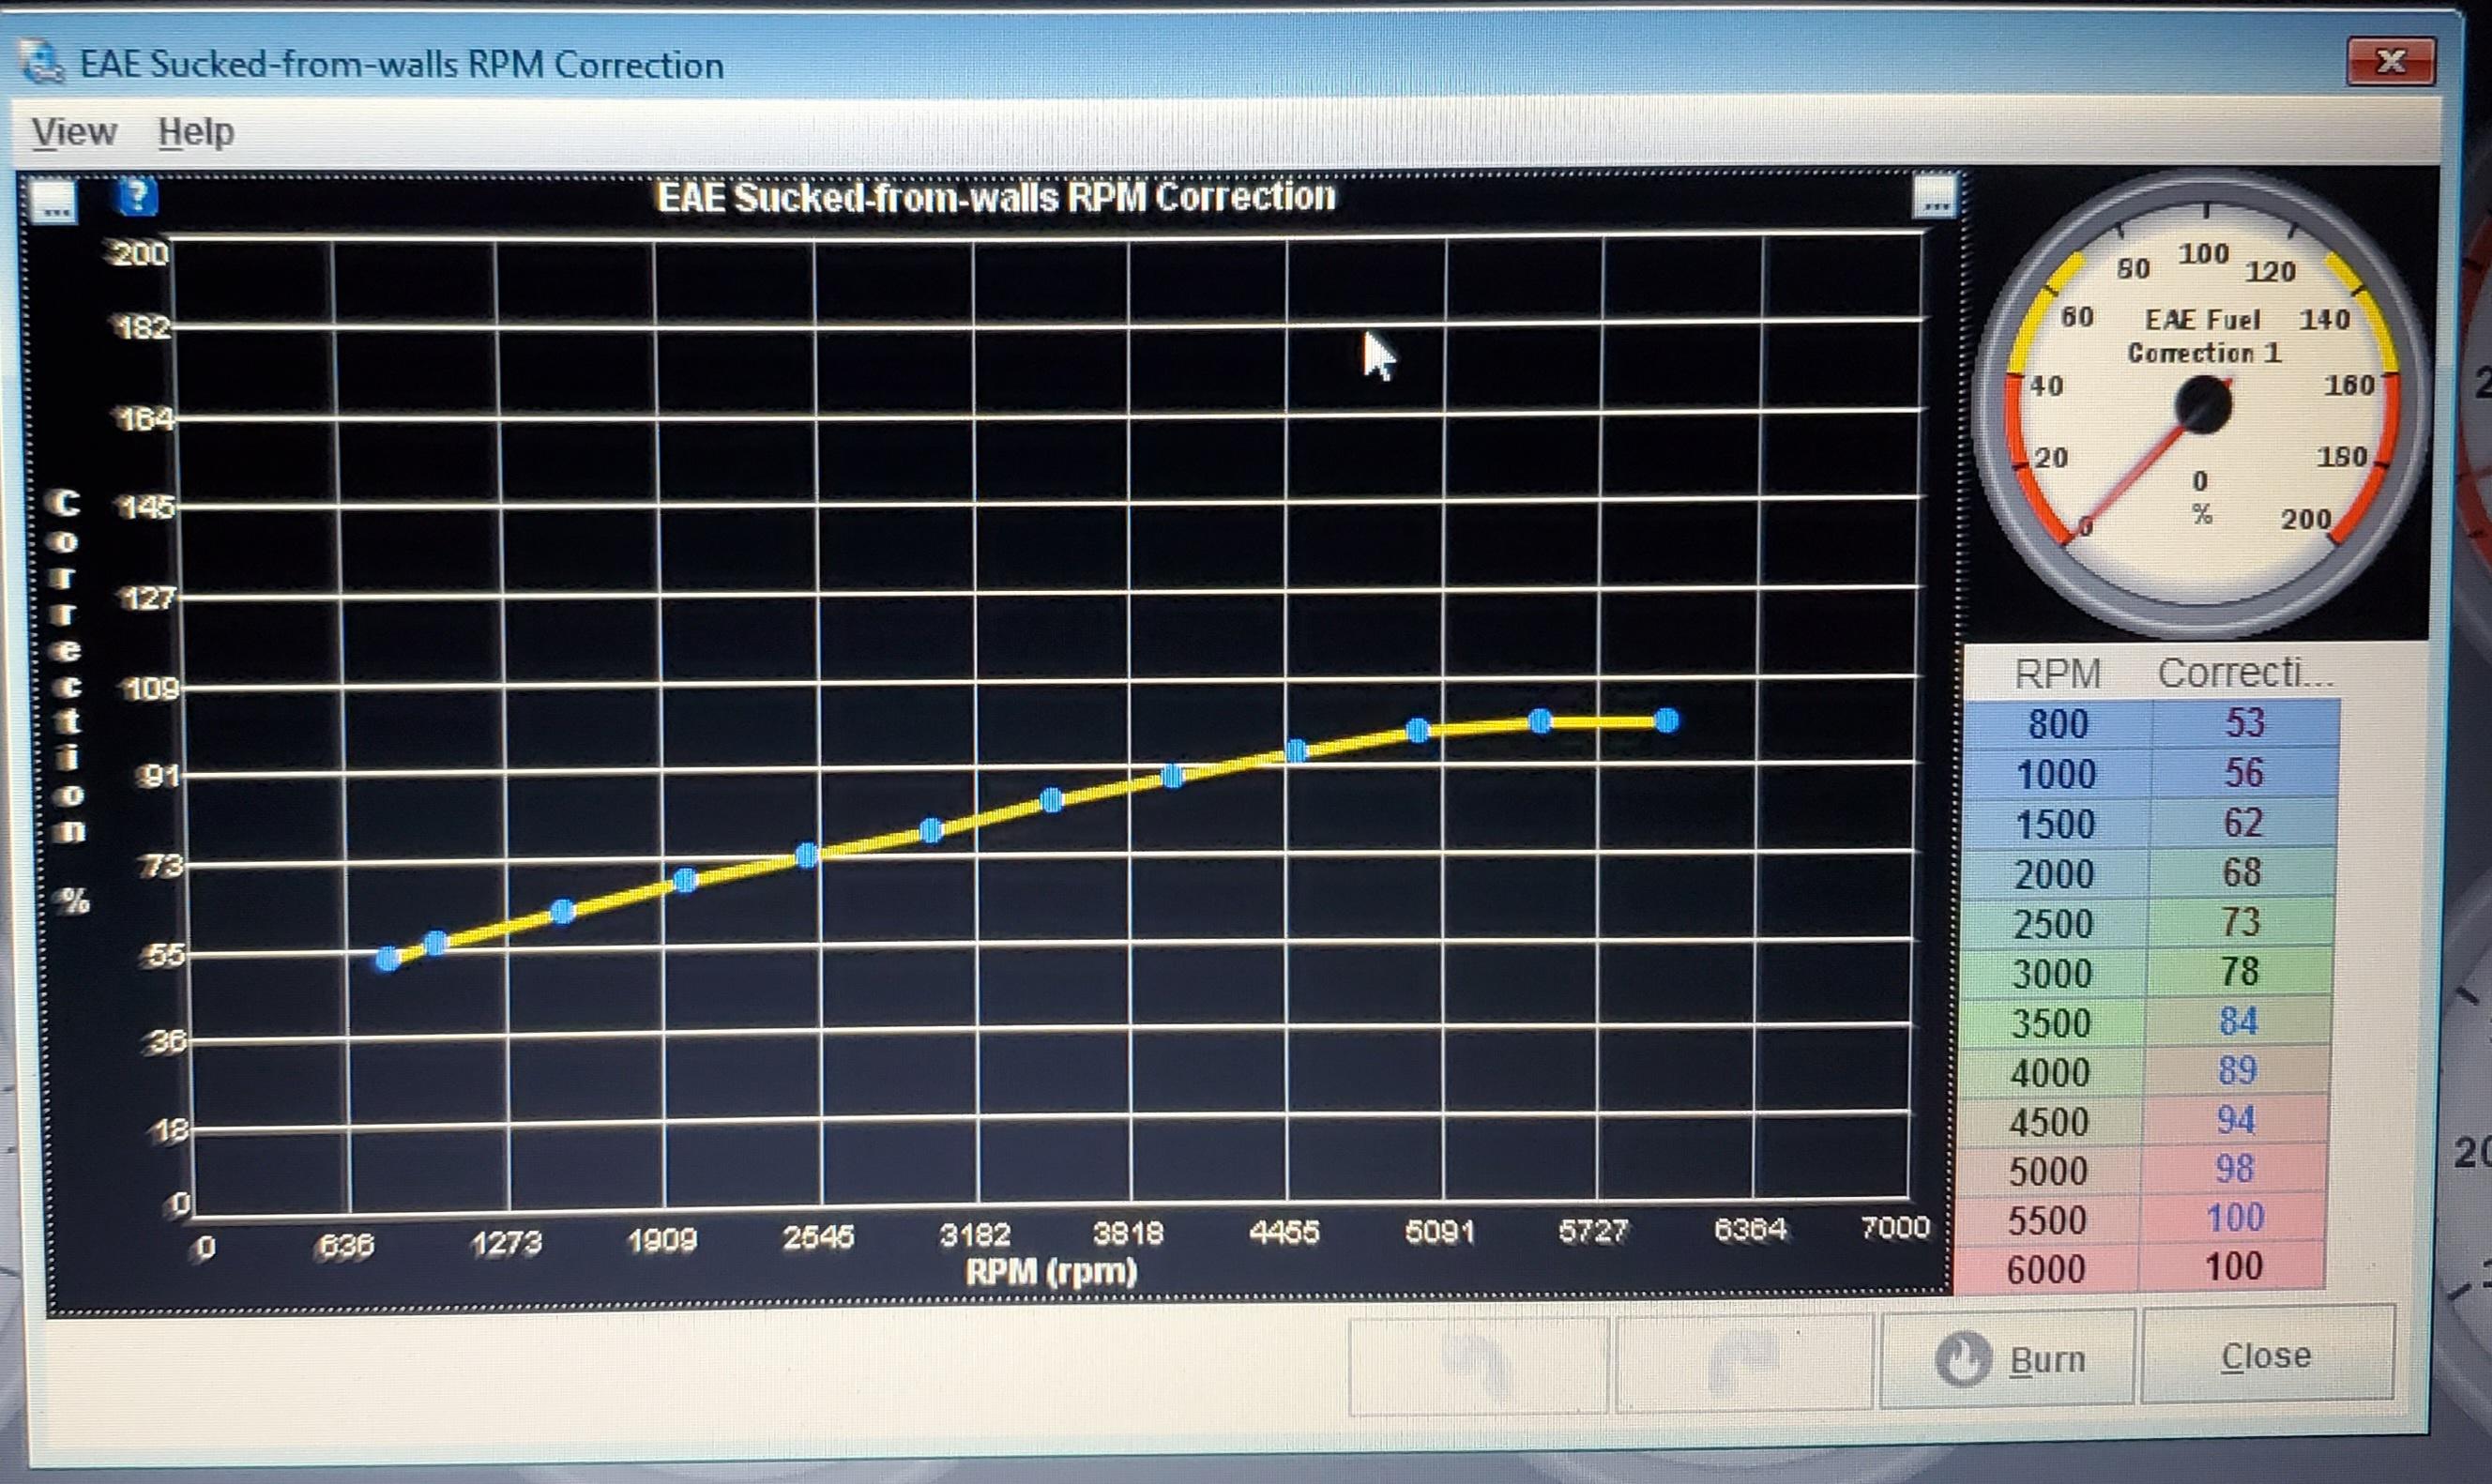Select RPM cell 4500
This screenshot has height=1484, width=2492.
[x=2049, y=1121]
